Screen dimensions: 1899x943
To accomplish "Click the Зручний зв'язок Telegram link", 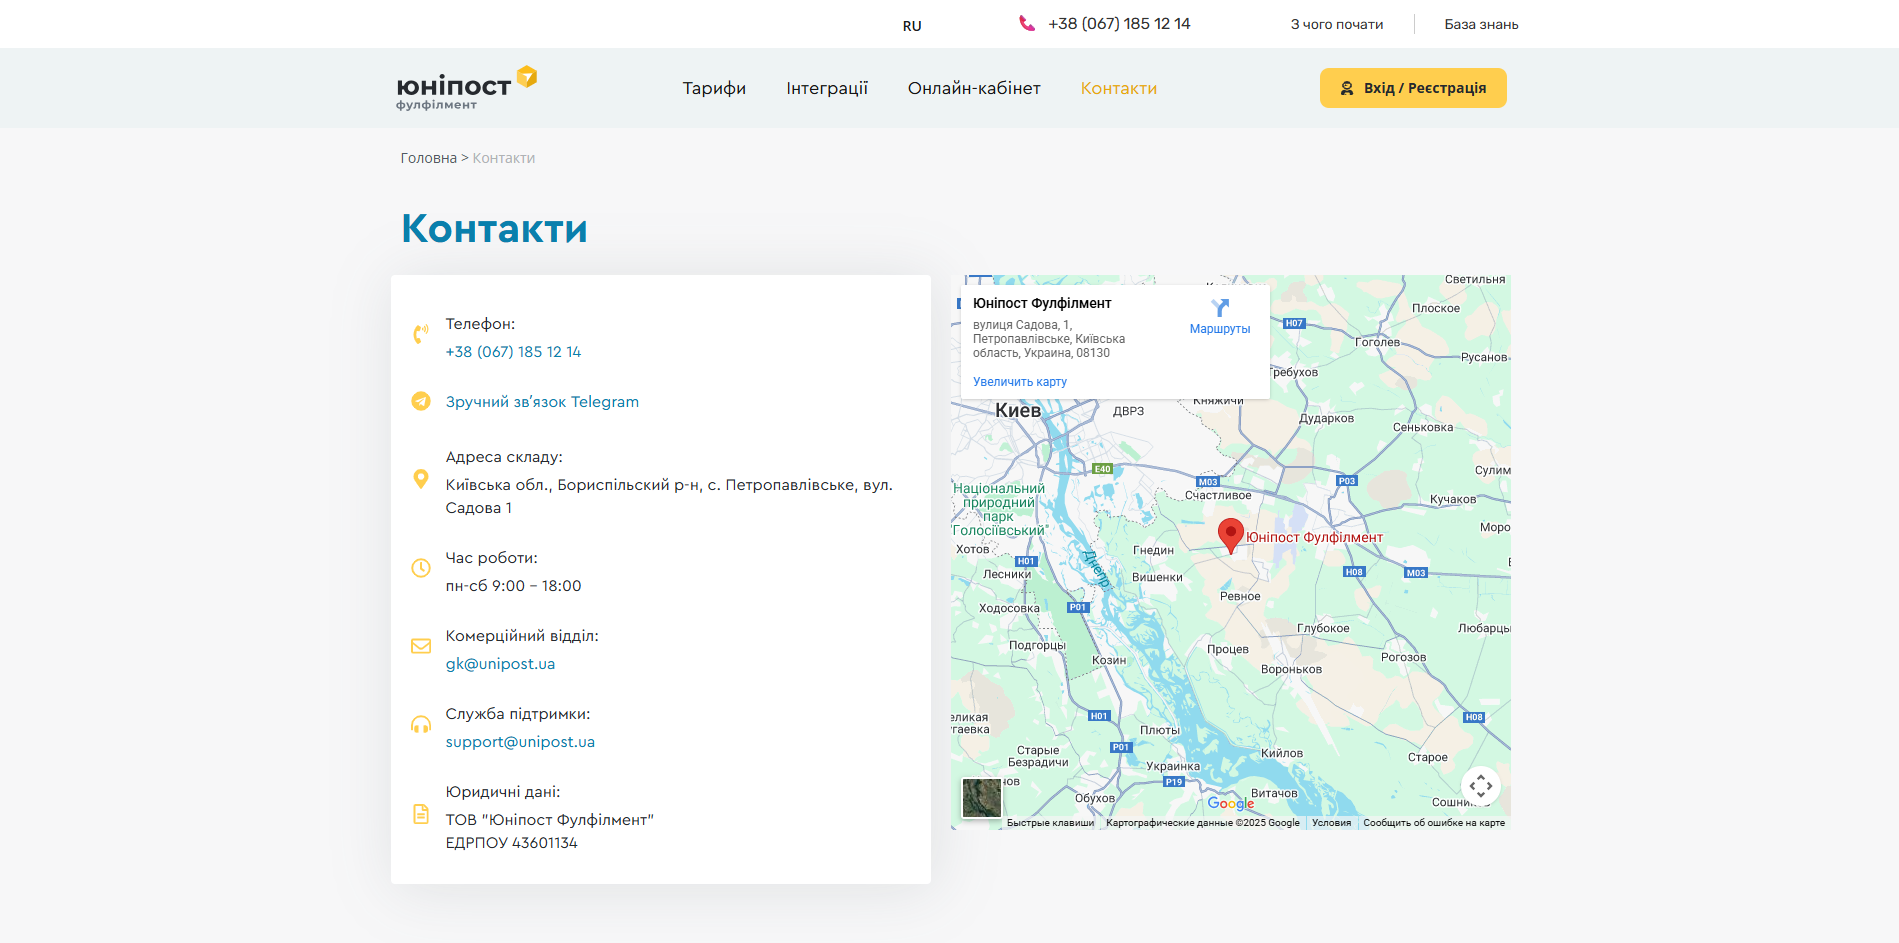I will tap(541, 402).
